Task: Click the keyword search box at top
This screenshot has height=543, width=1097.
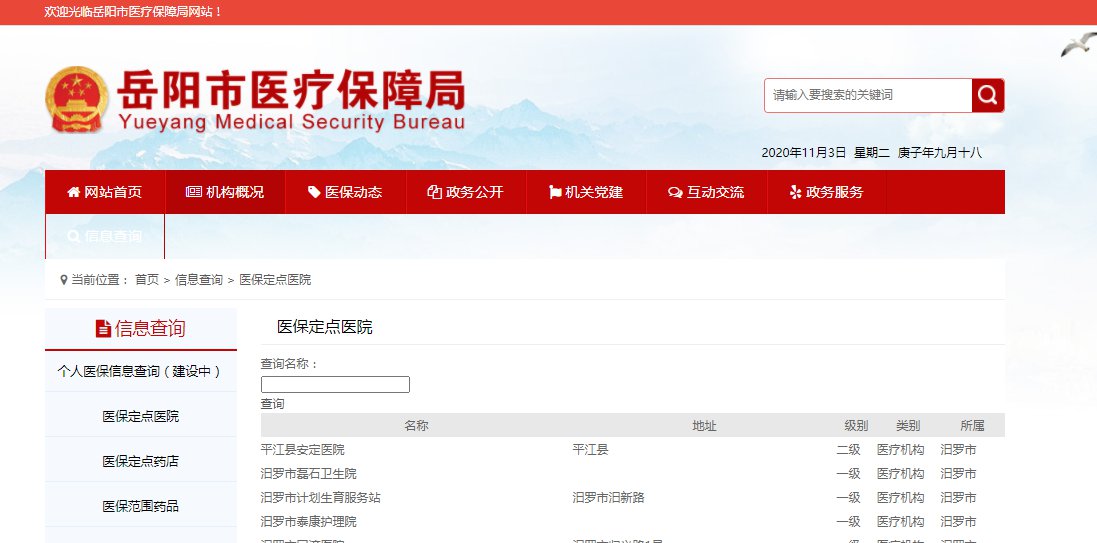Action: (x=867, y=95)
